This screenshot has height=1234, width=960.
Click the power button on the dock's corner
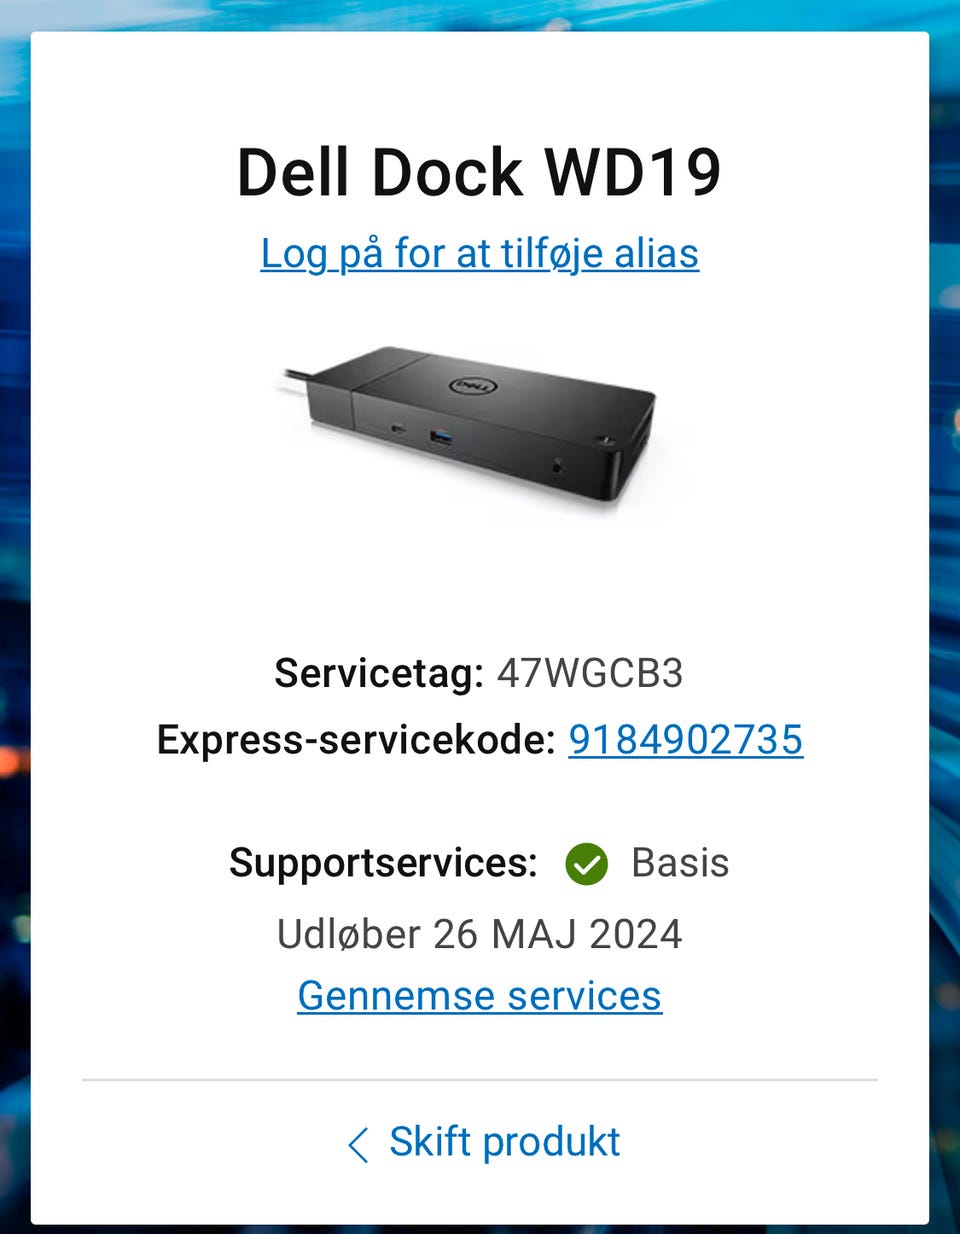point(603,439)
